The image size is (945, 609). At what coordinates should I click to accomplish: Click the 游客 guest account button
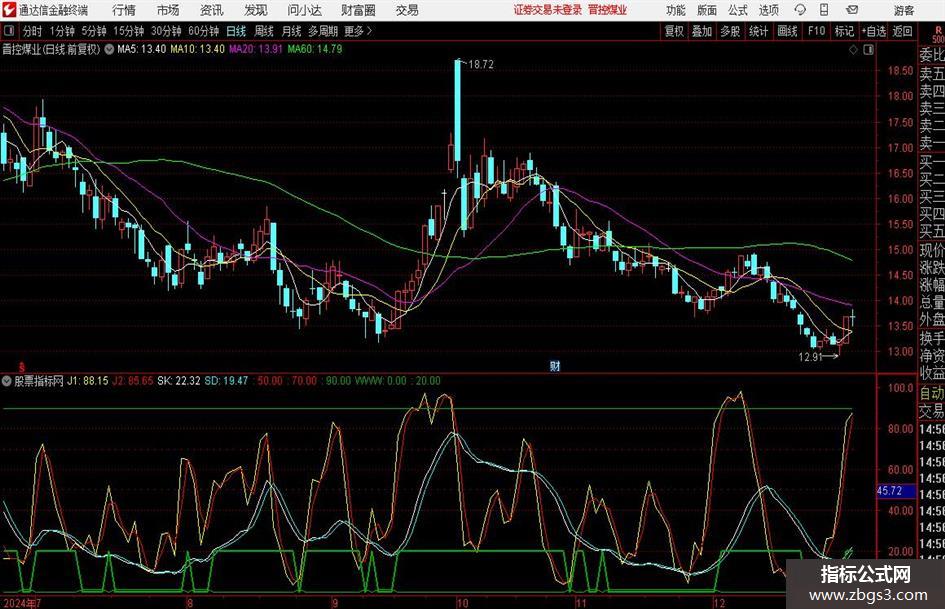click(904, 10)
